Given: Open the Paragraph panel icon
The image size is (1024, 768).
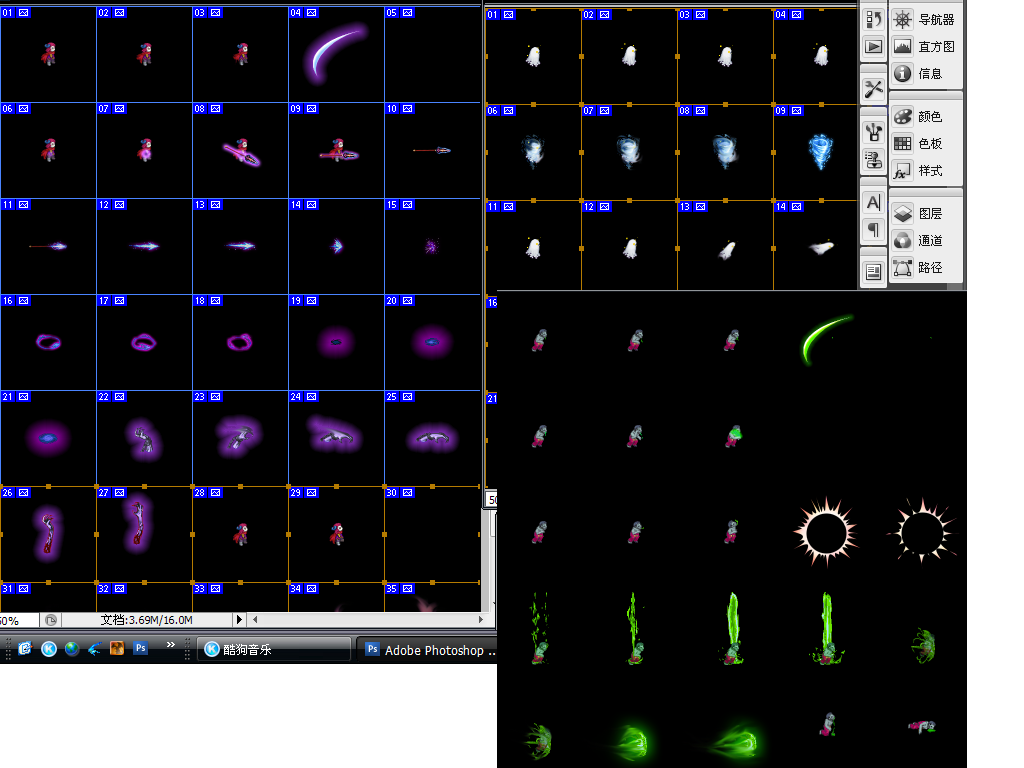Looking at the screenshot, I should [x=873, y=230].
